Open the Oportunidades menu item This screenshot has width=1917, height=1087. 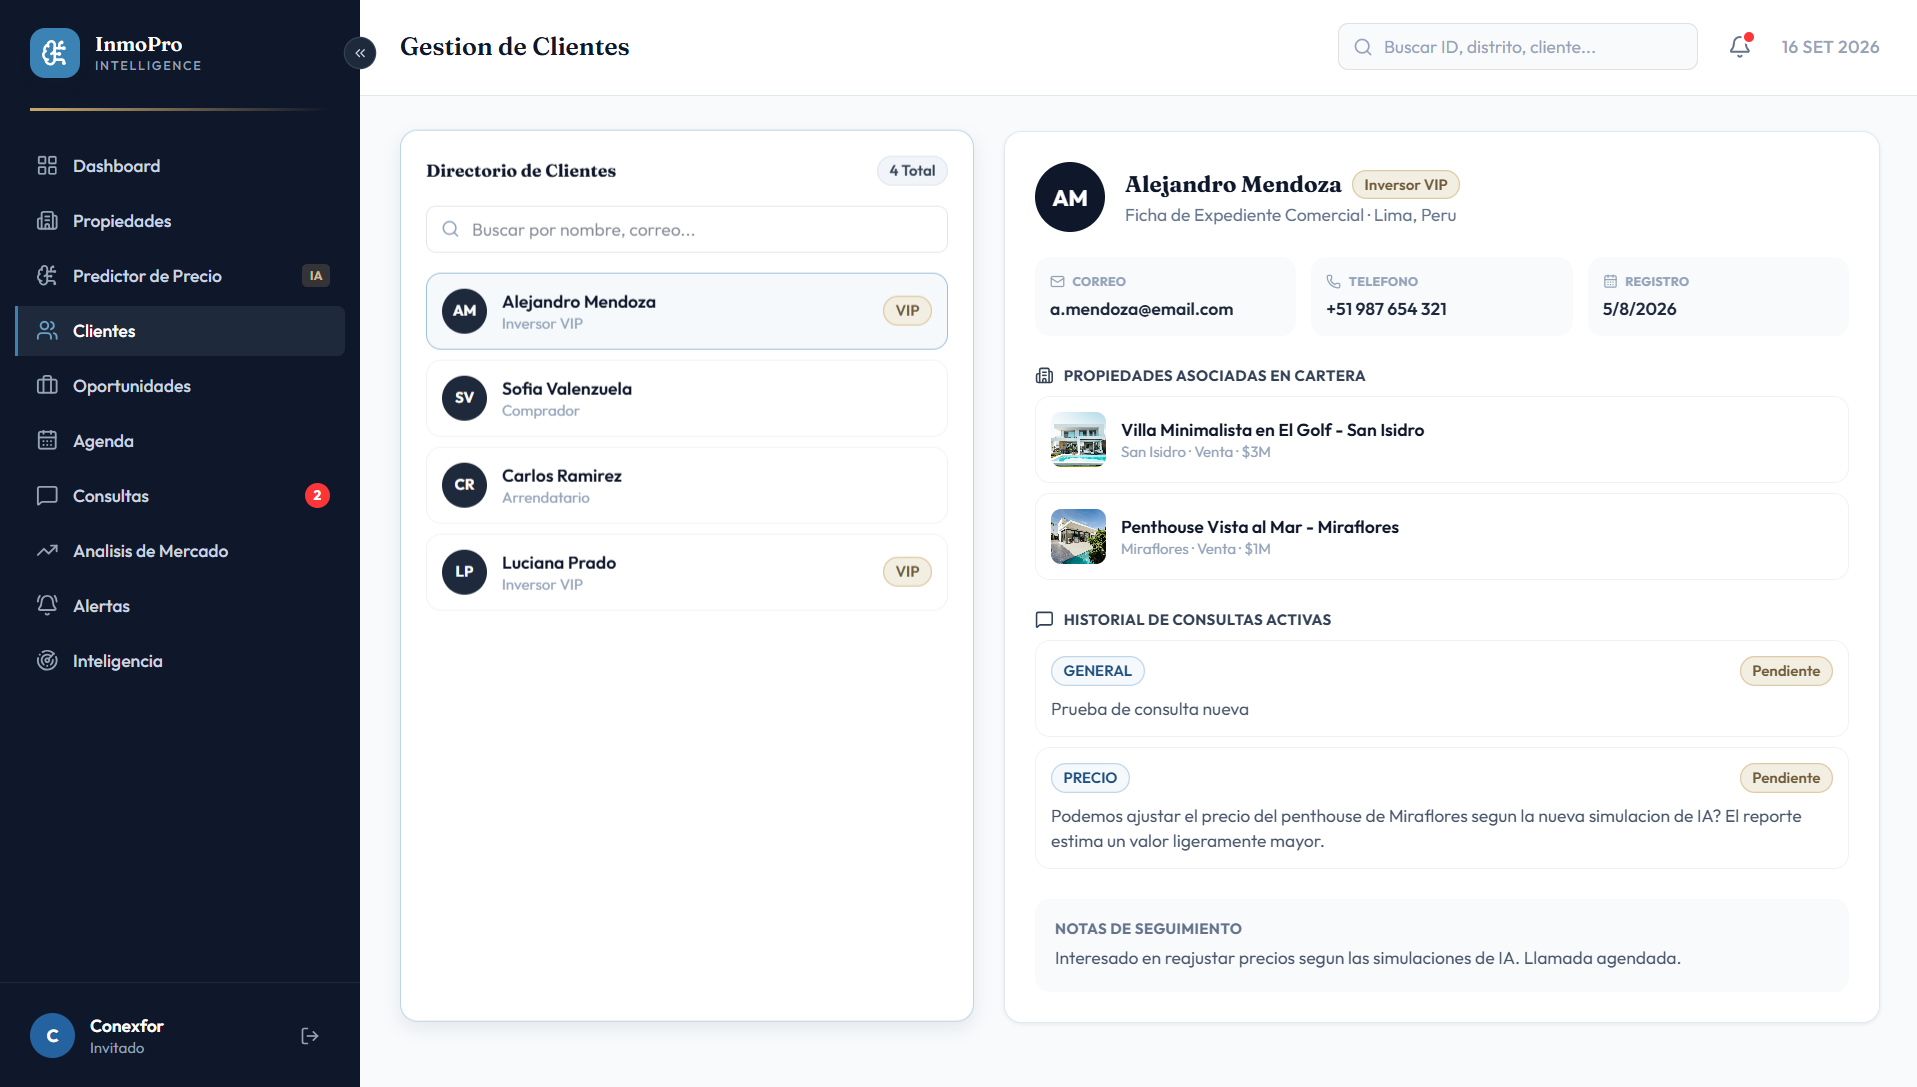coord(180,386)
